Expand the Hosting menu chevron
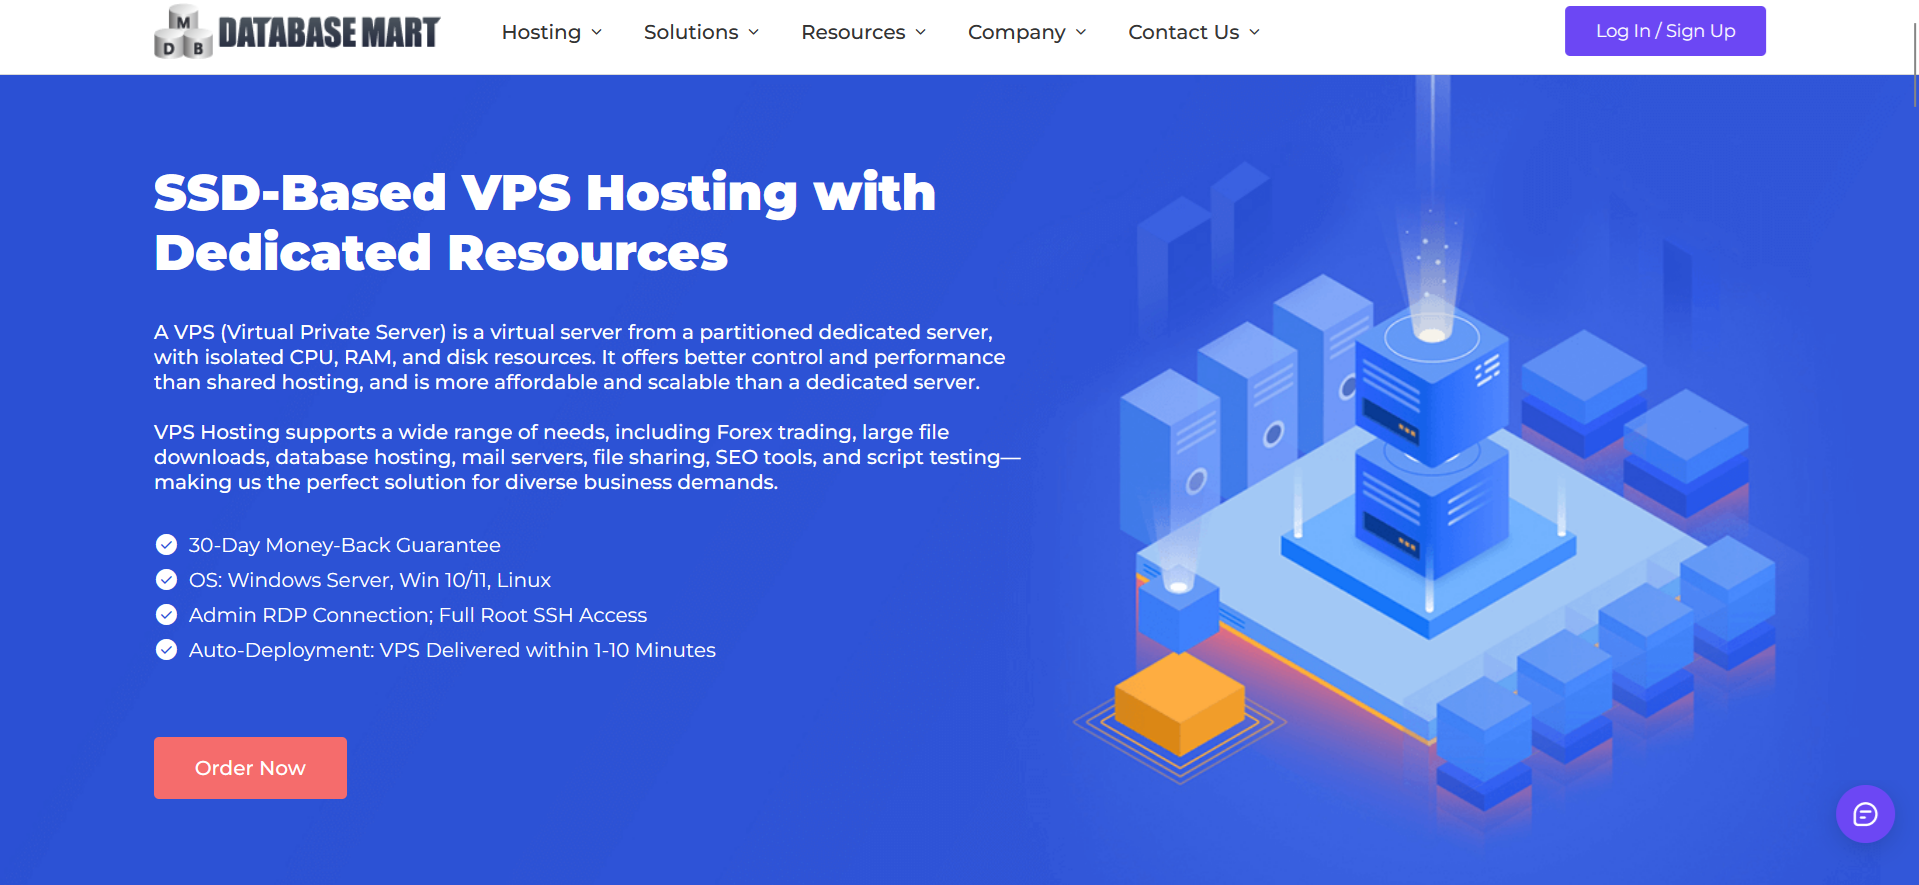The width and height of the screenshot is (1919, 885). point(597,32)
